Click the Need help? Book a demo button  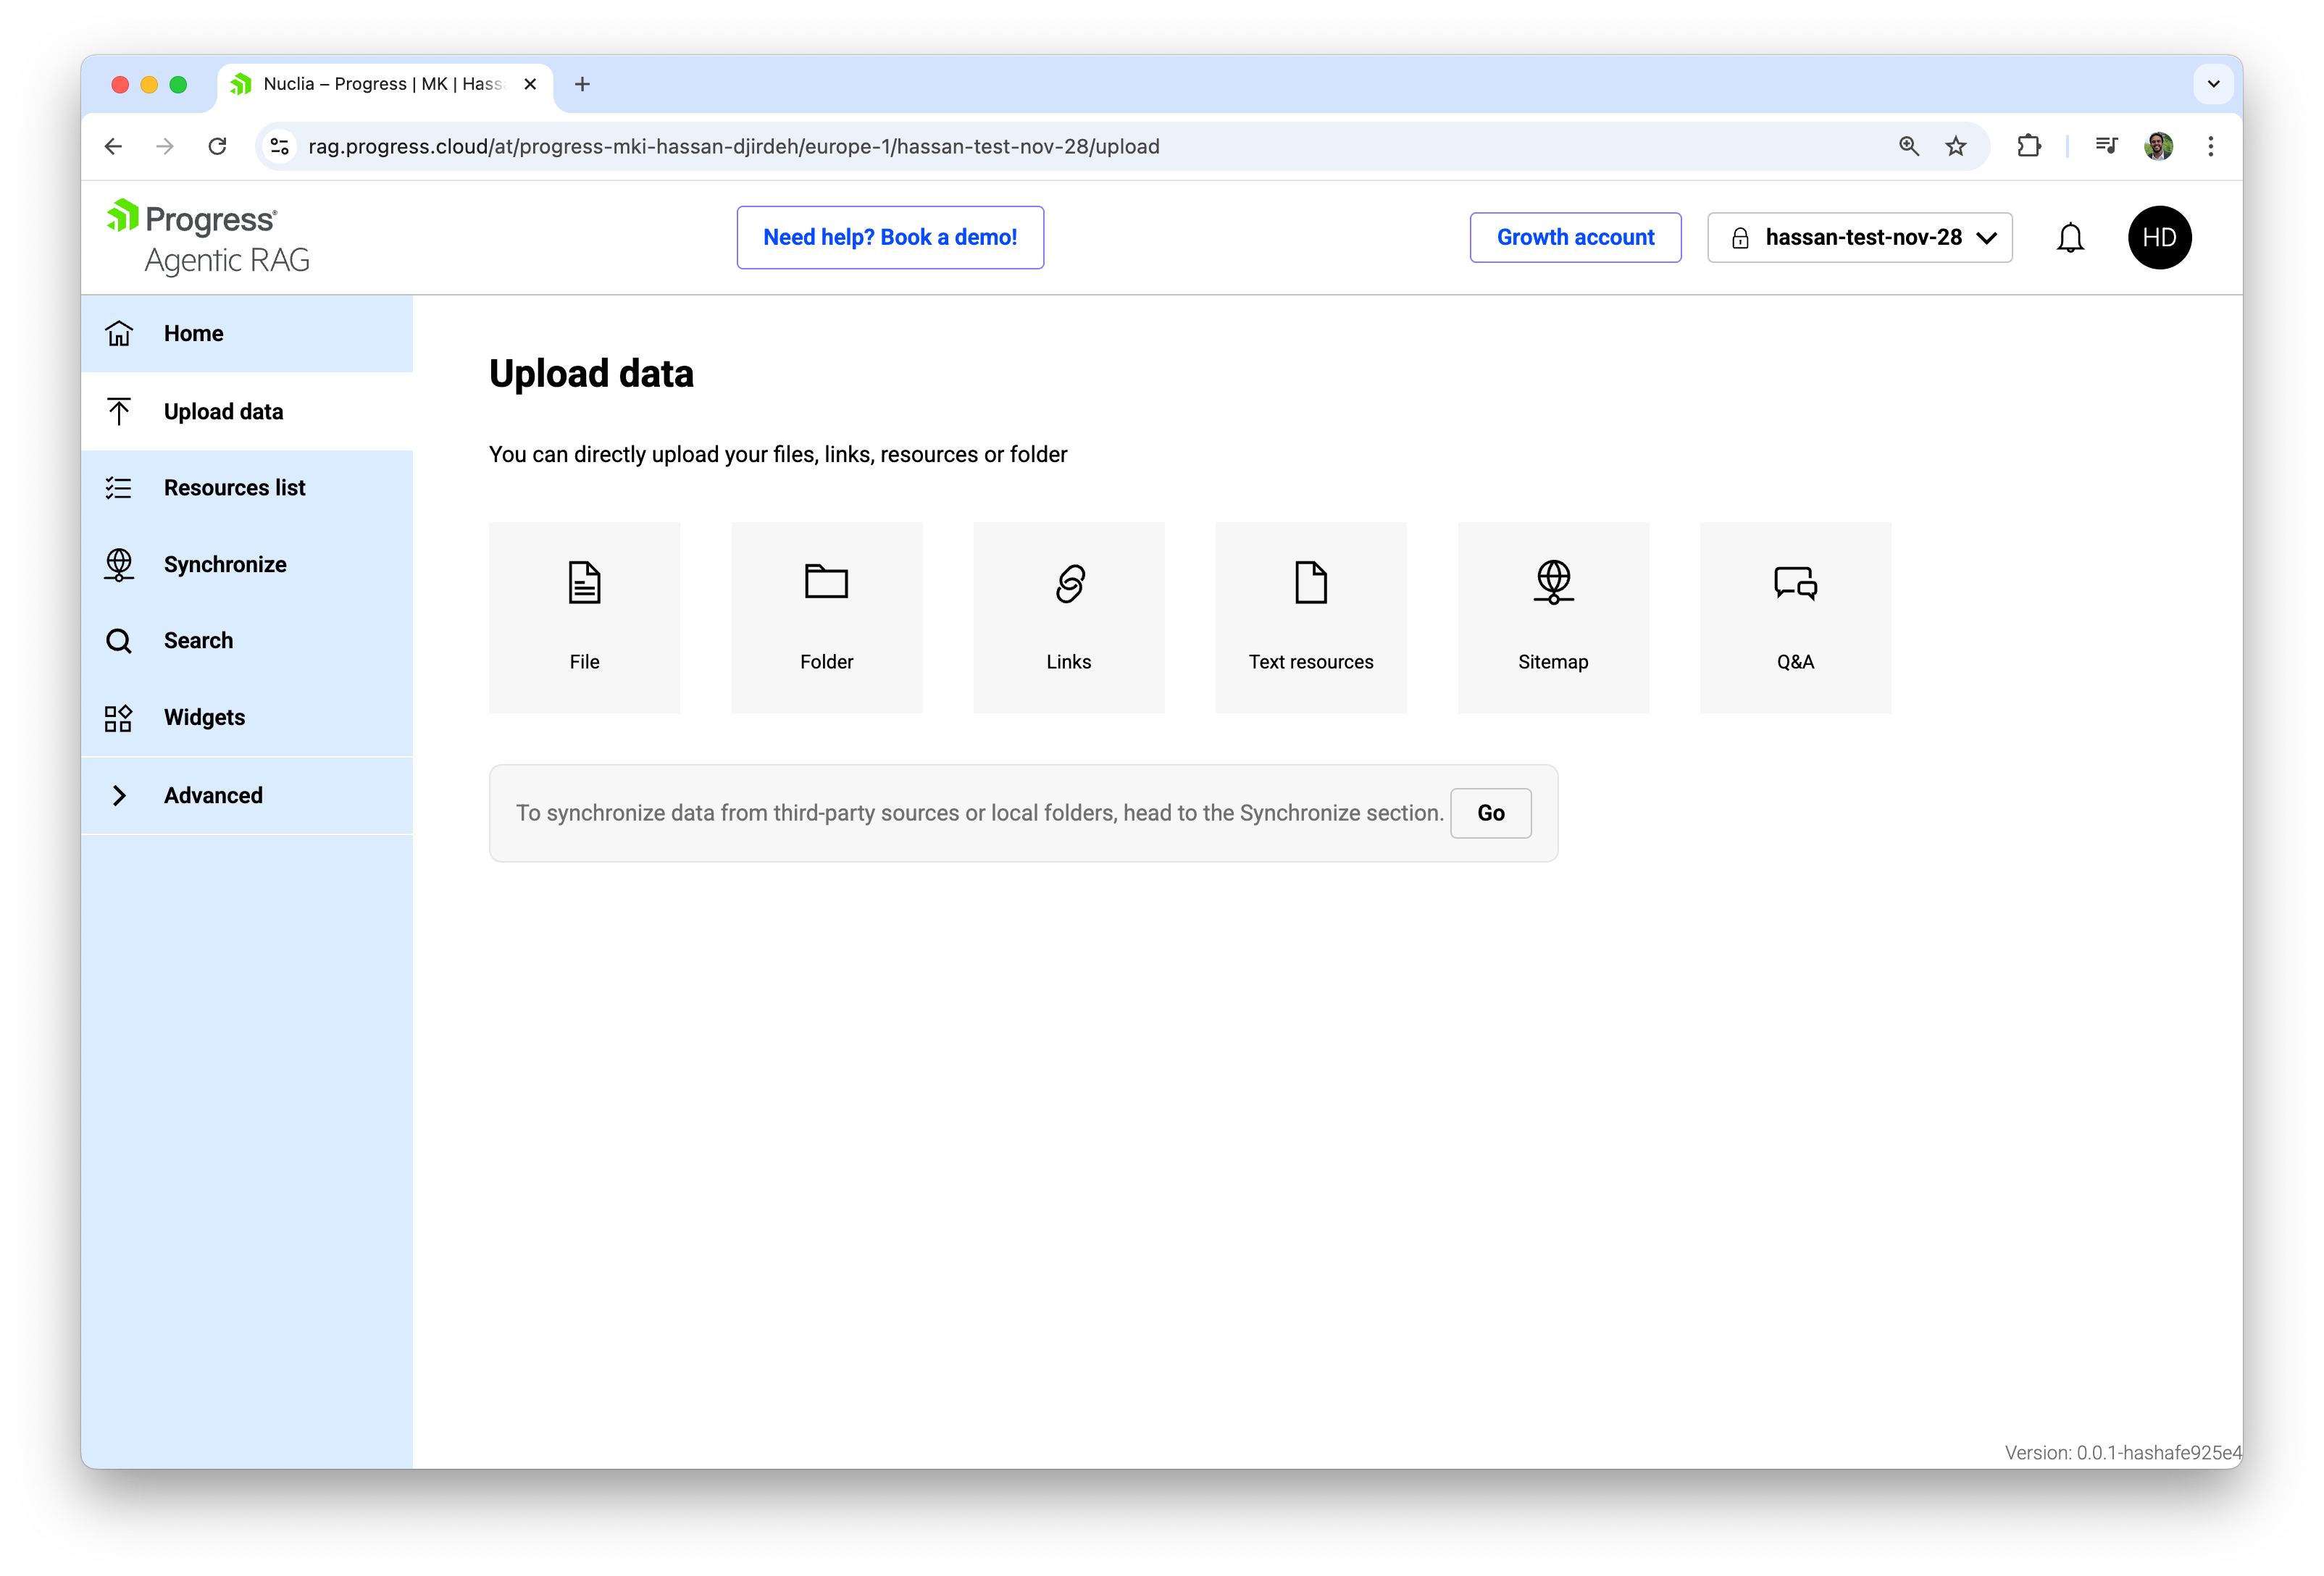890,237
